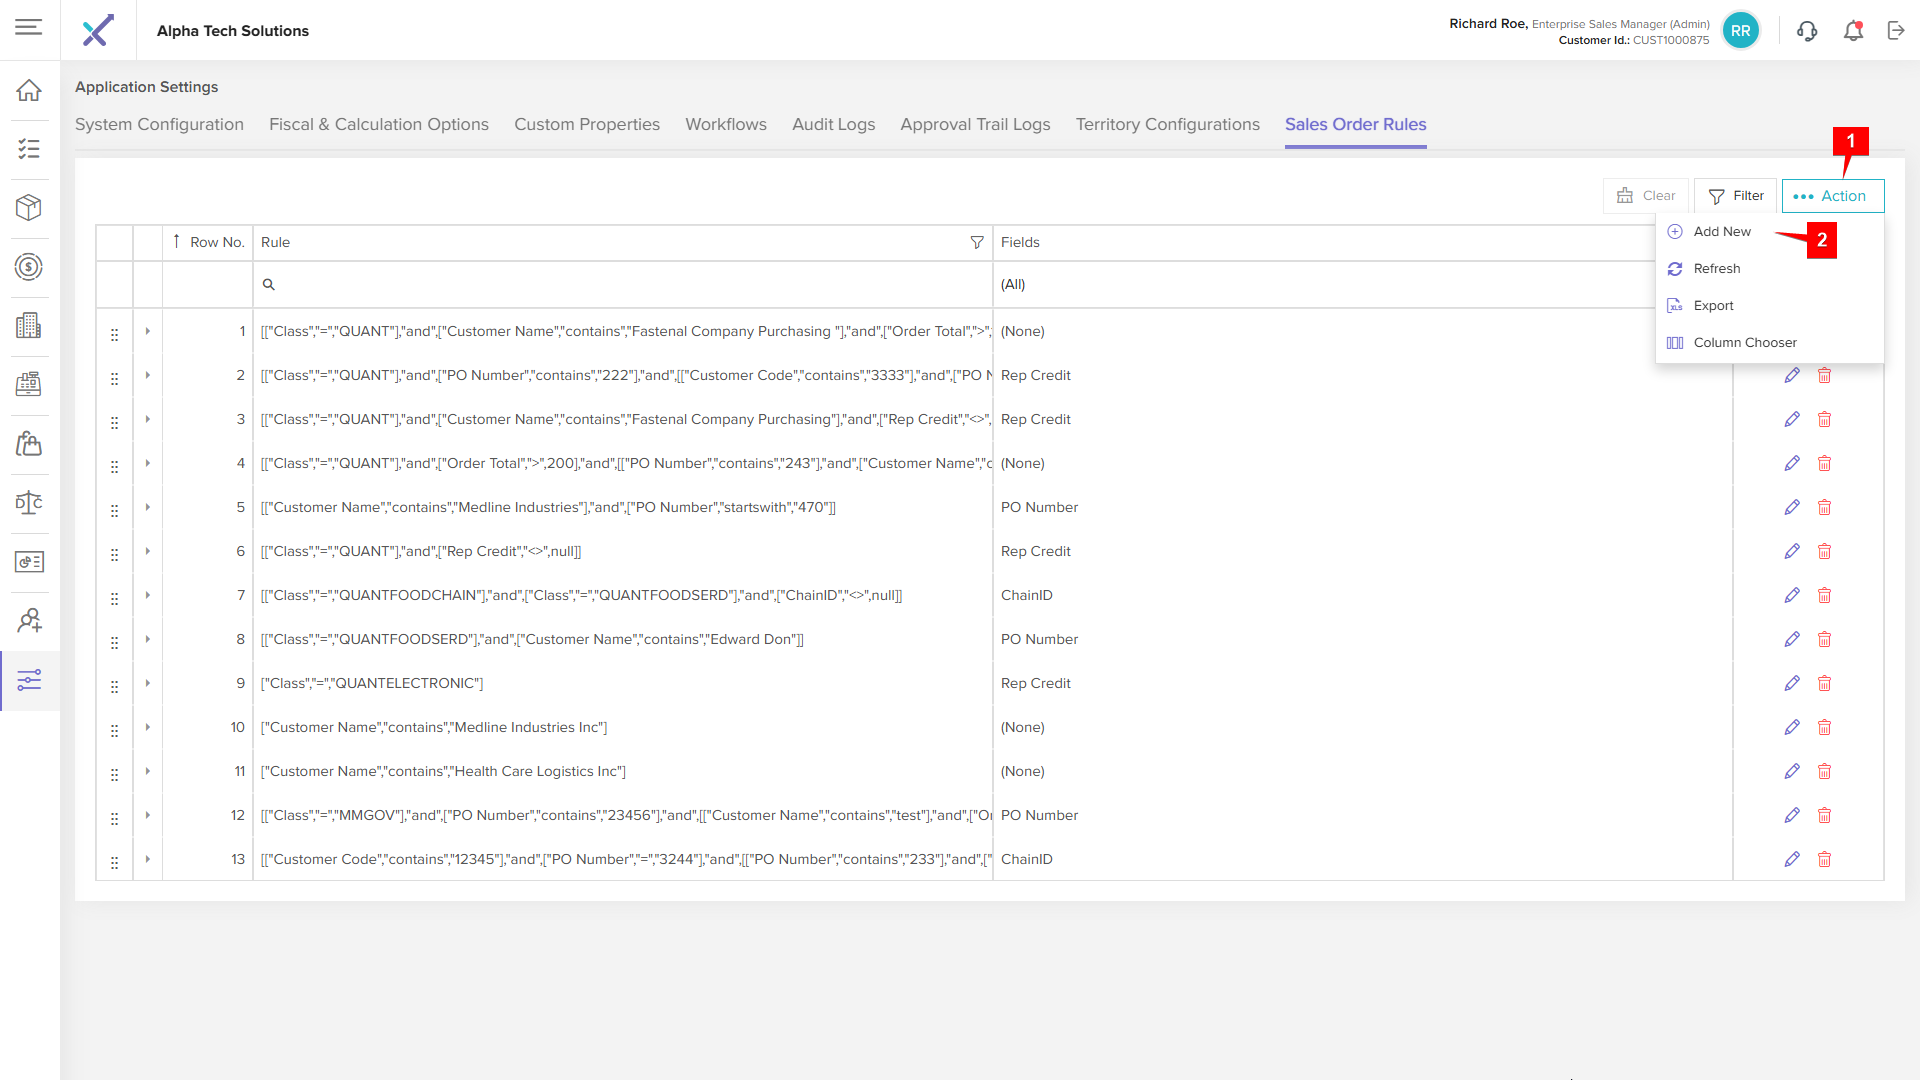This screenshot has height=1080, width=1920.
Task: Open the home icon in sidebar
Action: (x=29, y=90)
